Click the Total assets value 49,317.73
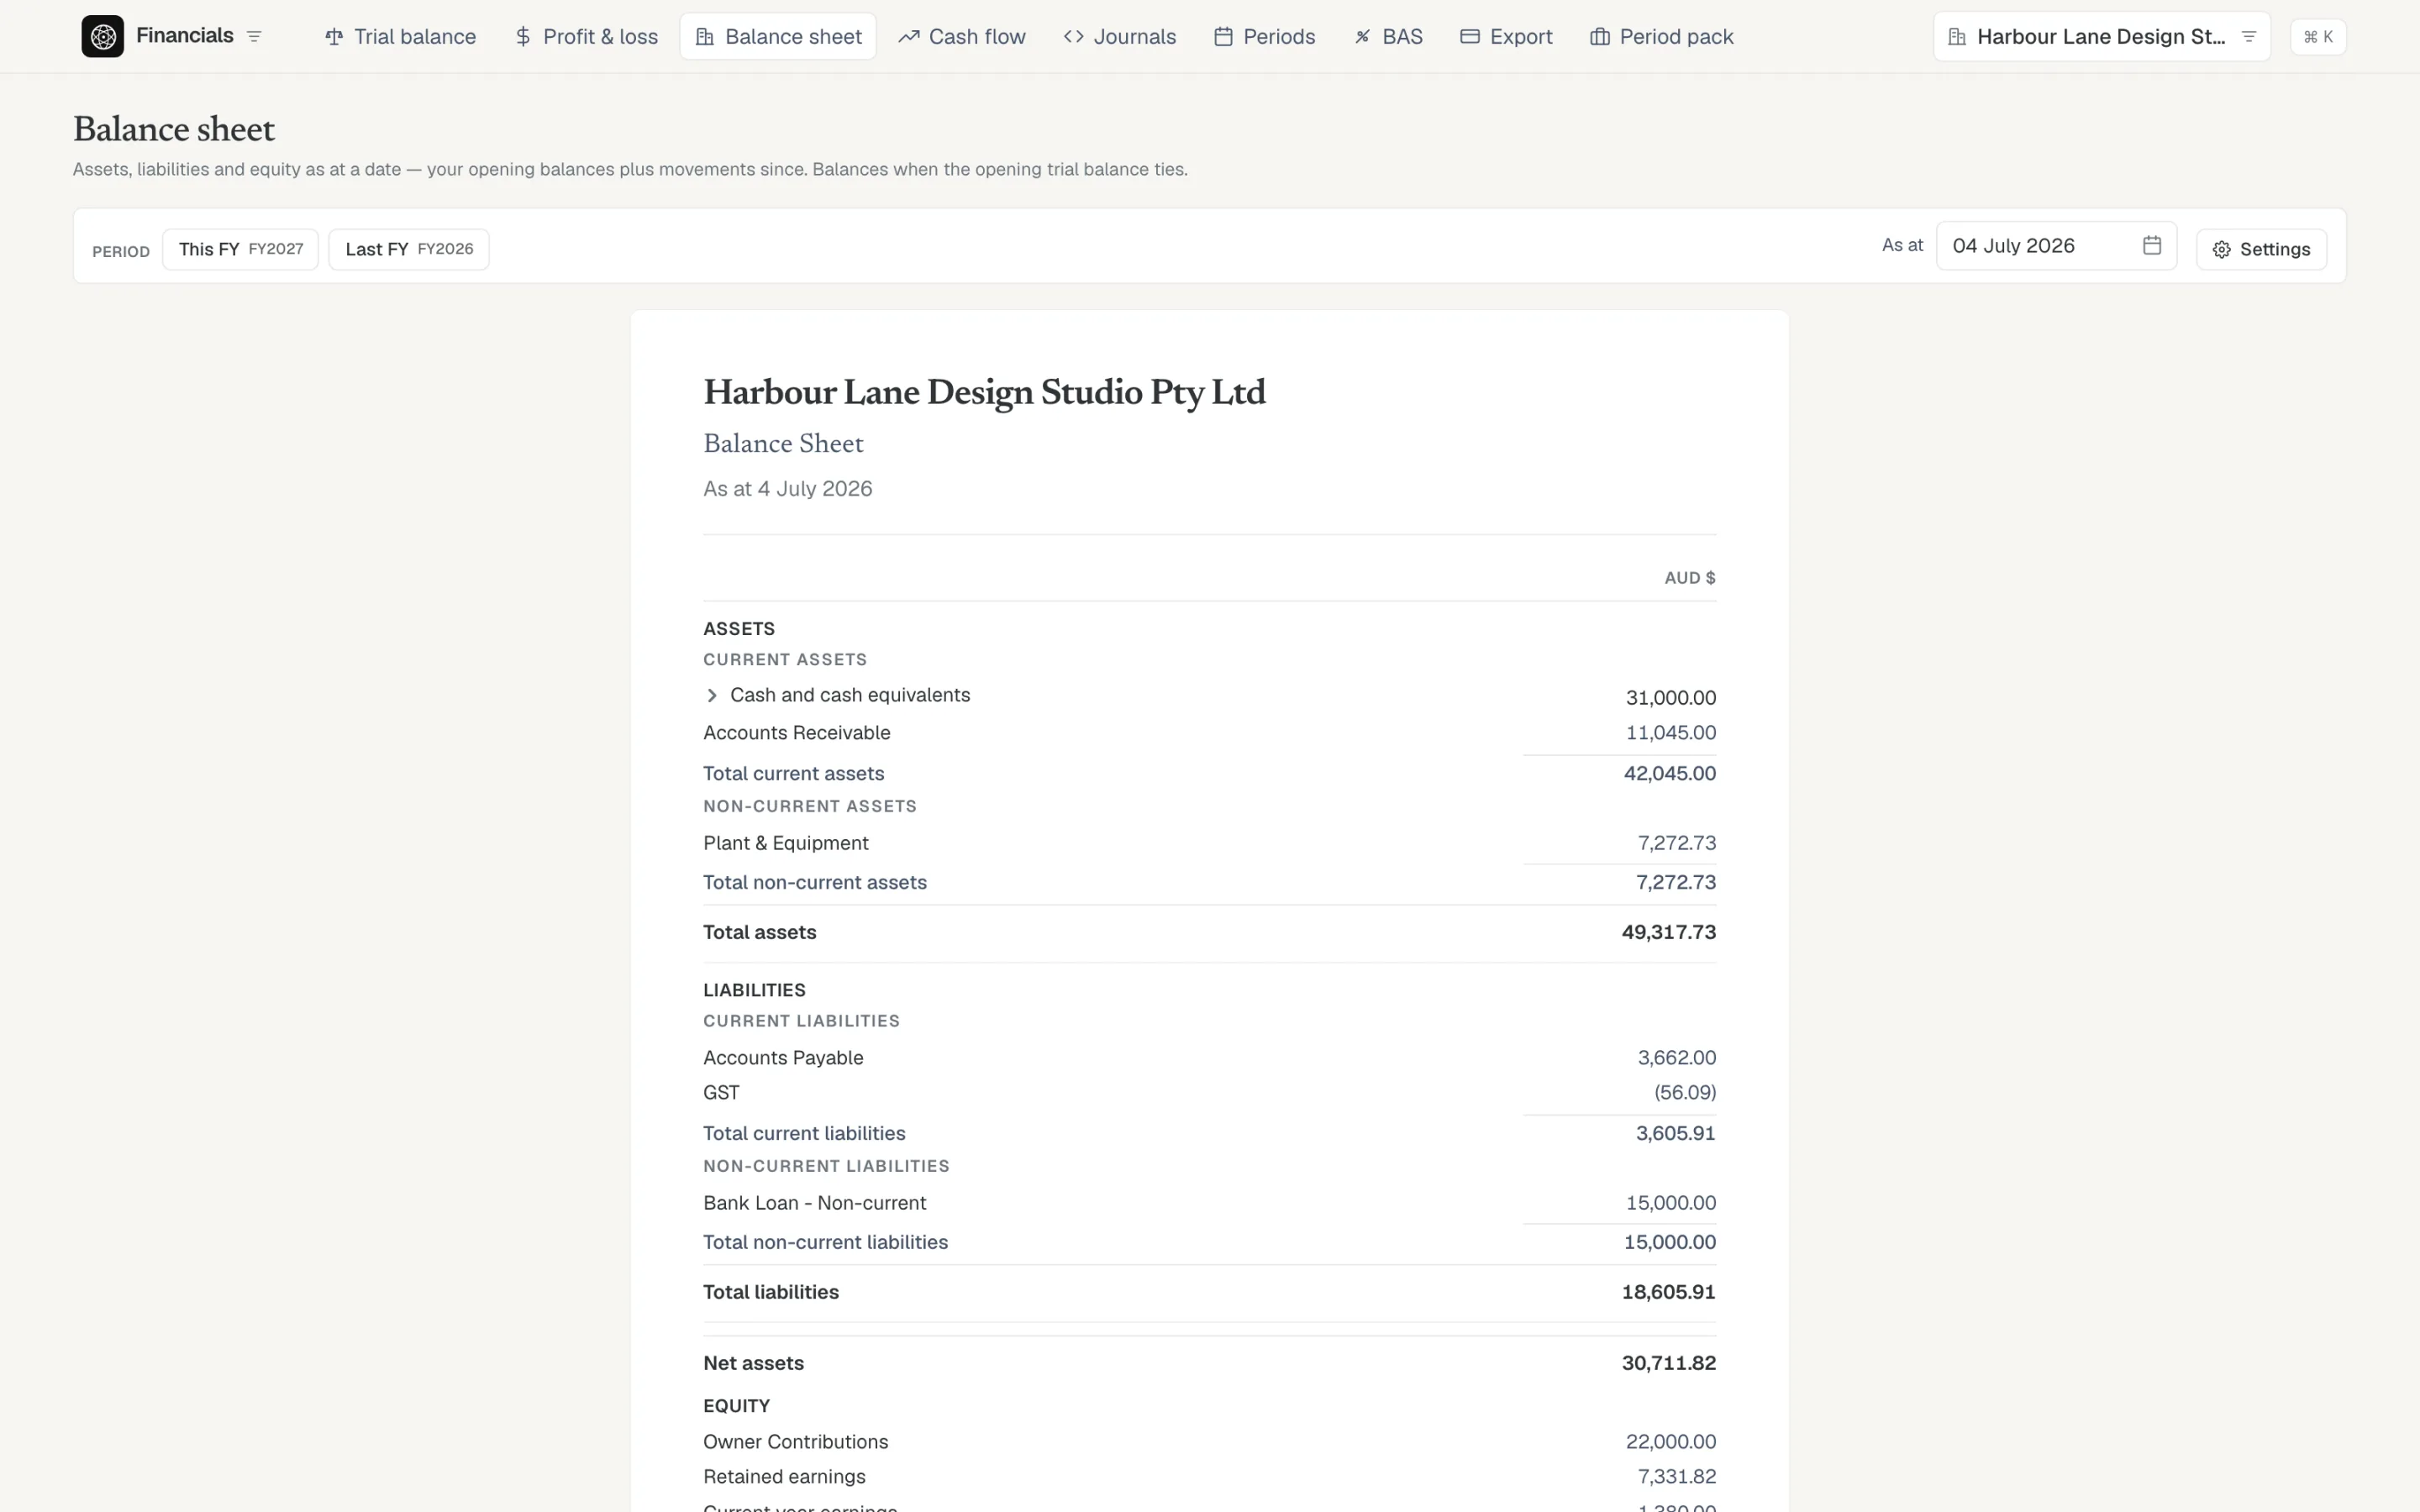 [1668, 933]
